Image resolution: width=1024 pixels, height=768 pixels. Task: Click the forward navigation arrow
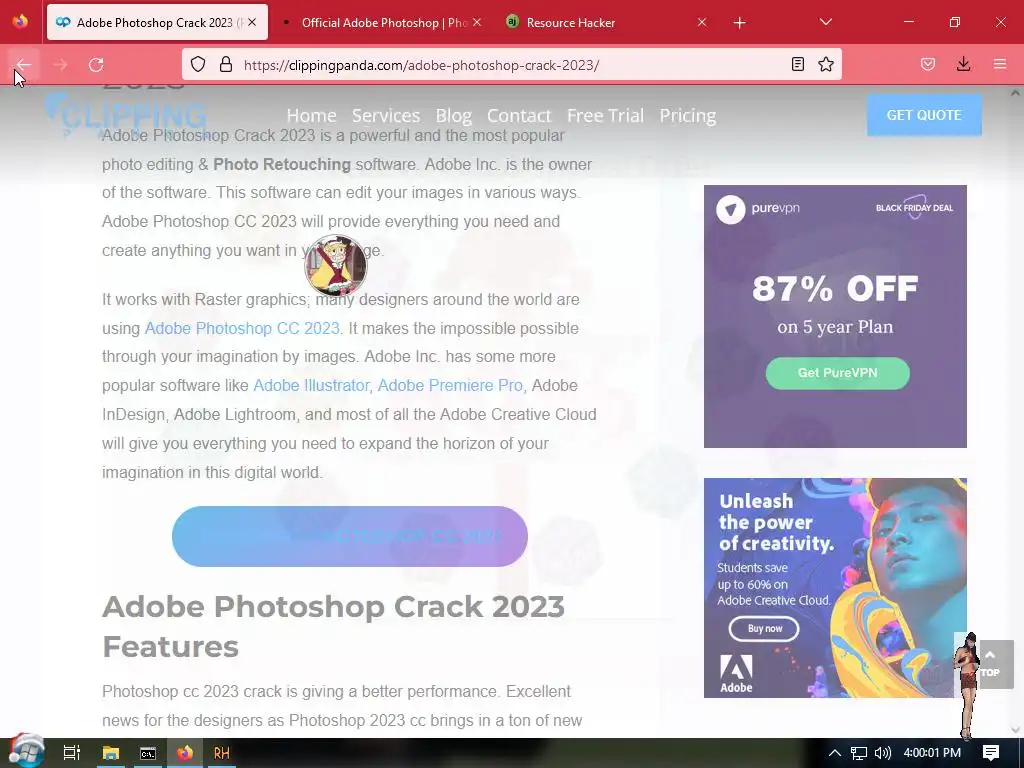point(60,65)
